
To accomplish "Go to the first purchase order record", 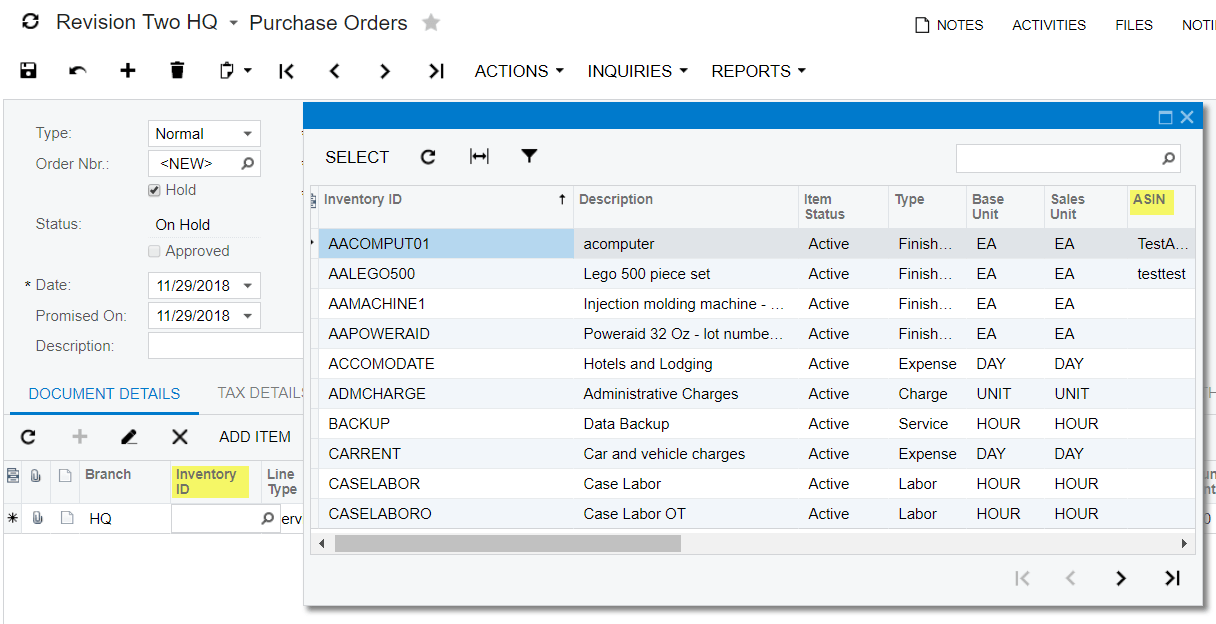I will 287,71.
